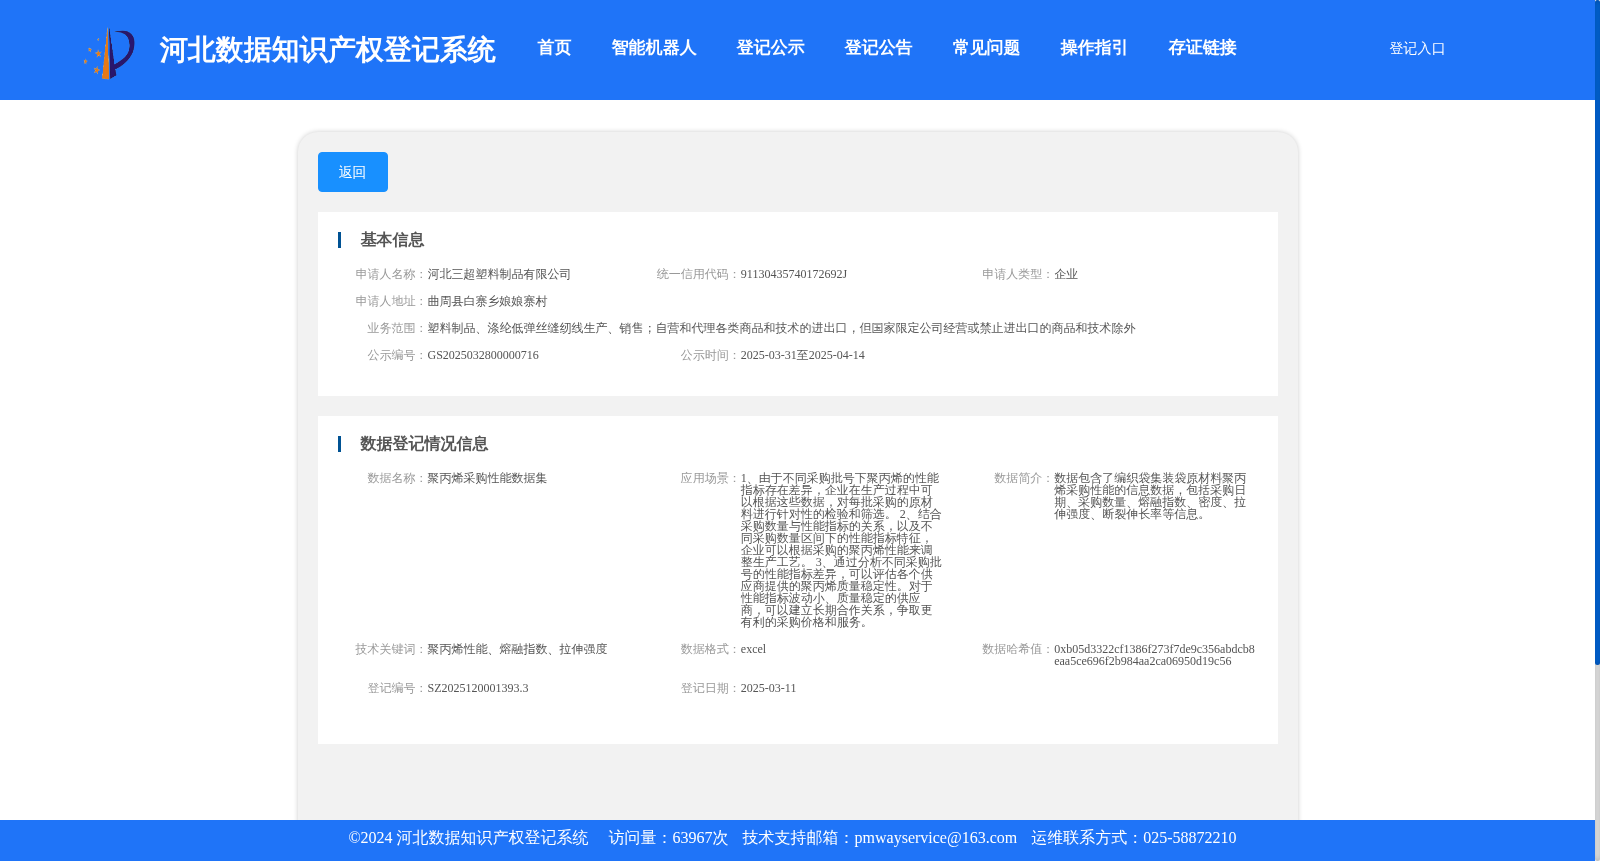Select the 应用场景 paragraph text

841,550
